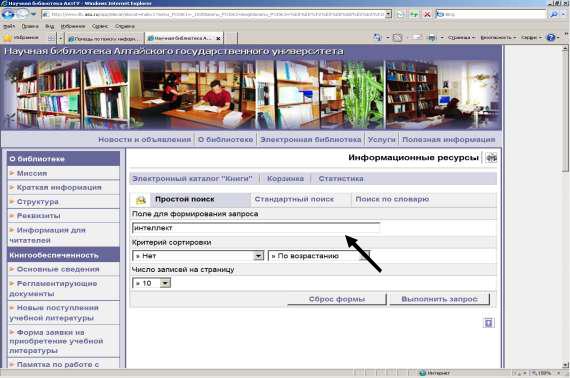Image resolution: width=570 pixels, height=378 pixels.
Task: Open the Корзина link
Action: coord(285,178)
